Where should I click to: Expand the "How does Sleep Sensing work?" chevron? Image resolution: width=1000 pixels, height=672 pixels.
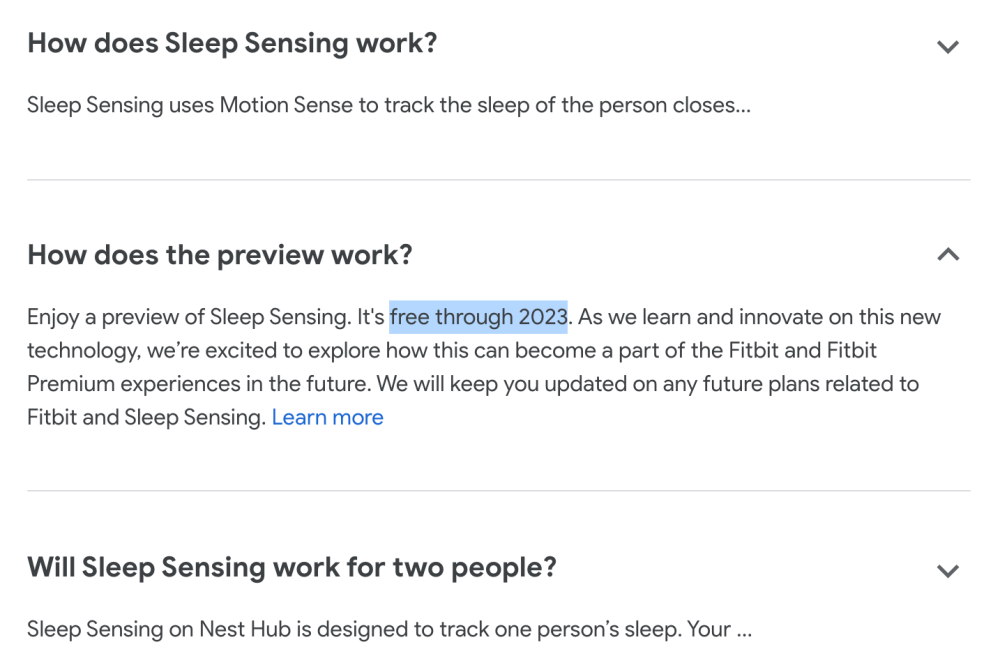947,46
